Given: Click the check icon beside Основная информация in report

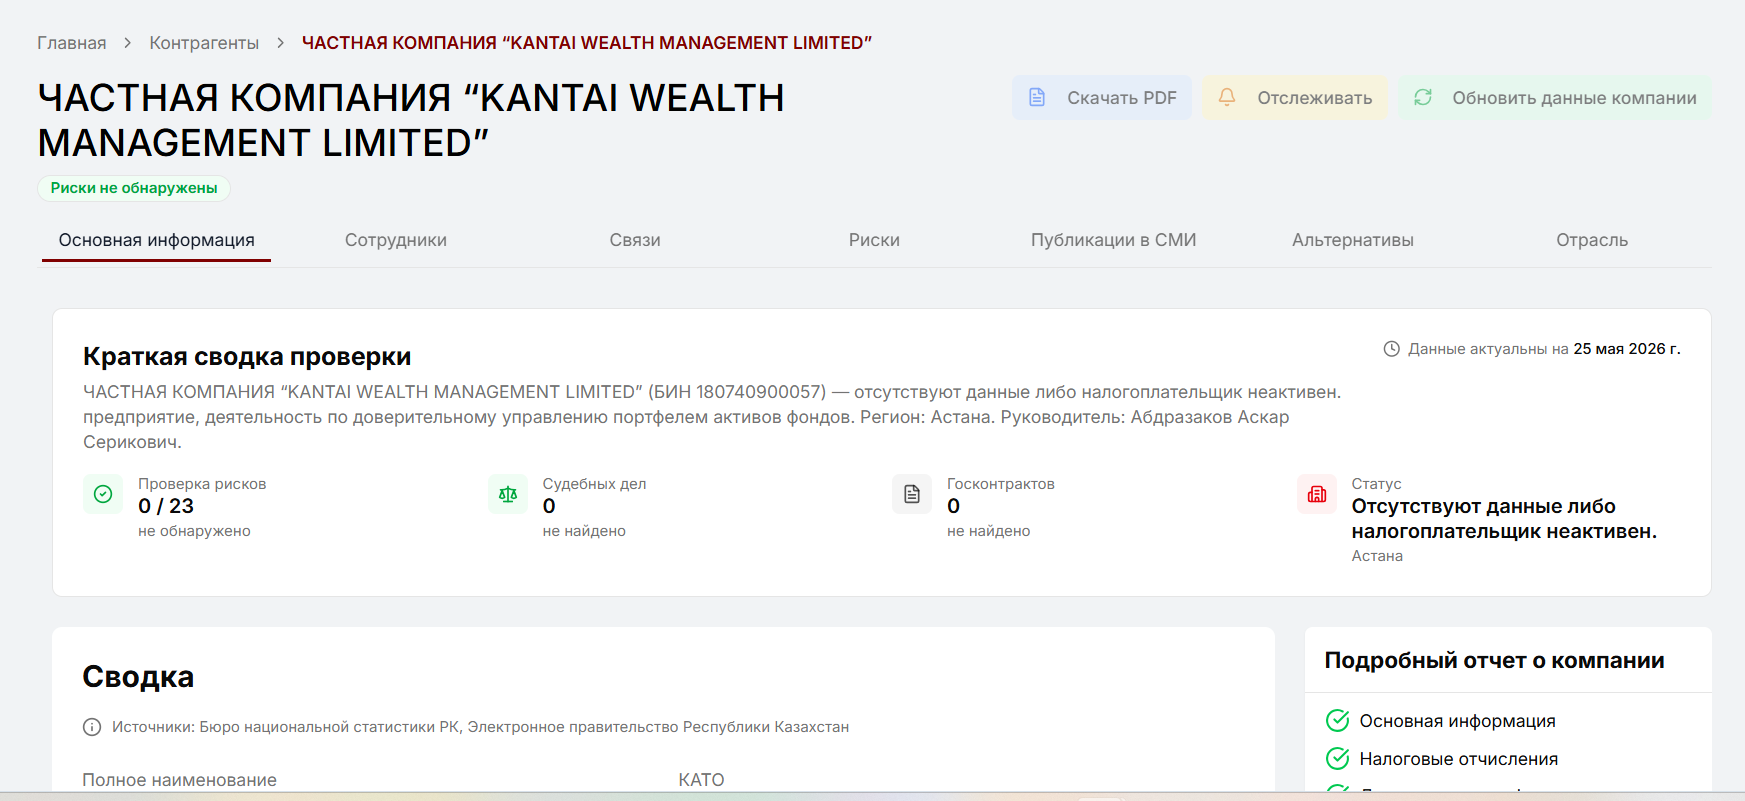Looking at the screenshot, I should (1337, 721).
